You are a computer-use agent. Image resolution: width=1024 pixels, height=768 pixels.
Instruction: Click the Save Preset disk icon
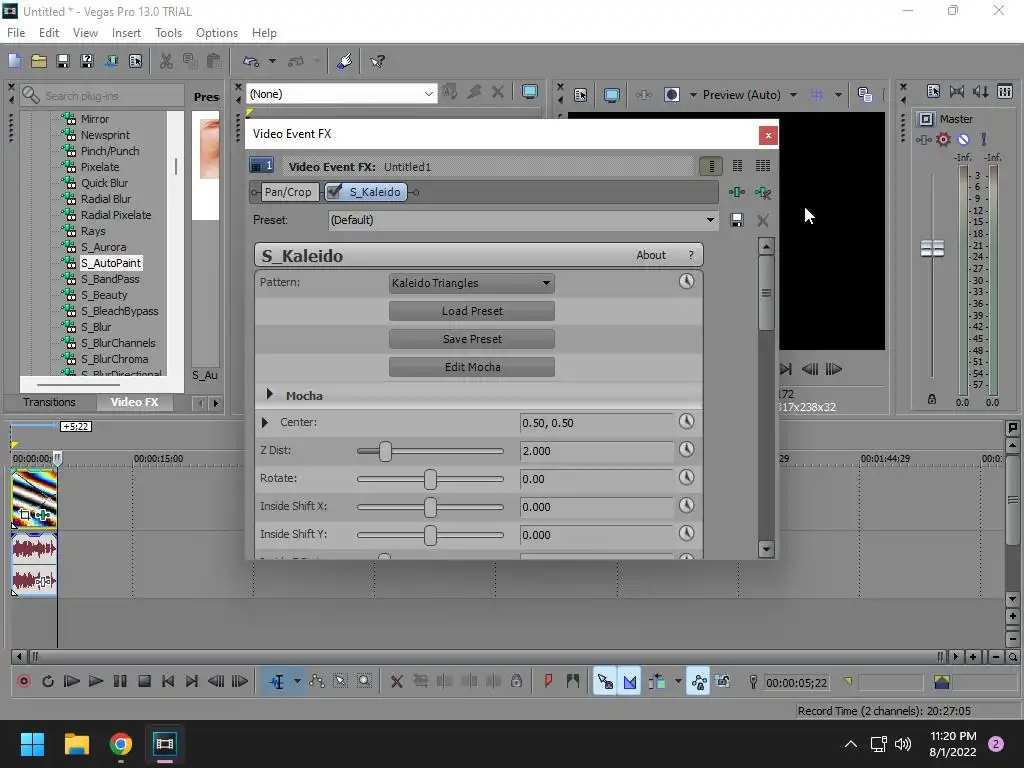point(737,220)
